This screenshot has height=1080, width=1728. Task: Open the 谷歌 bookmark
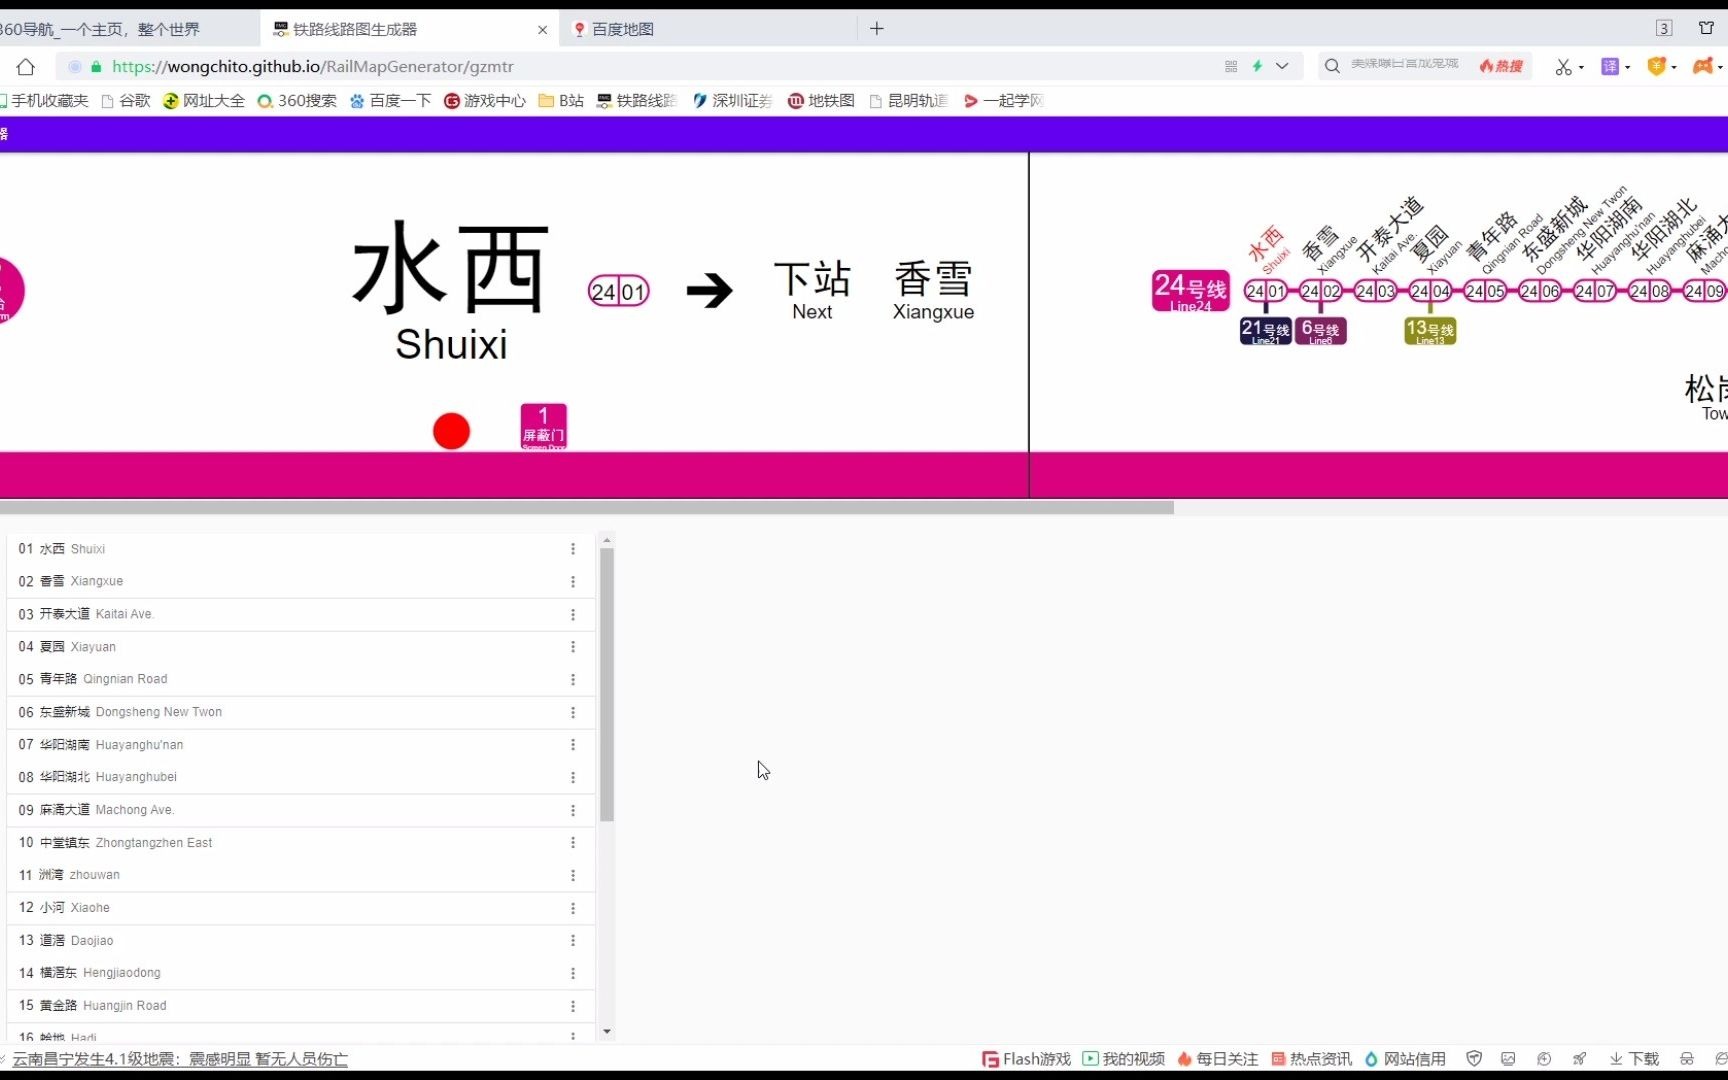126,101
